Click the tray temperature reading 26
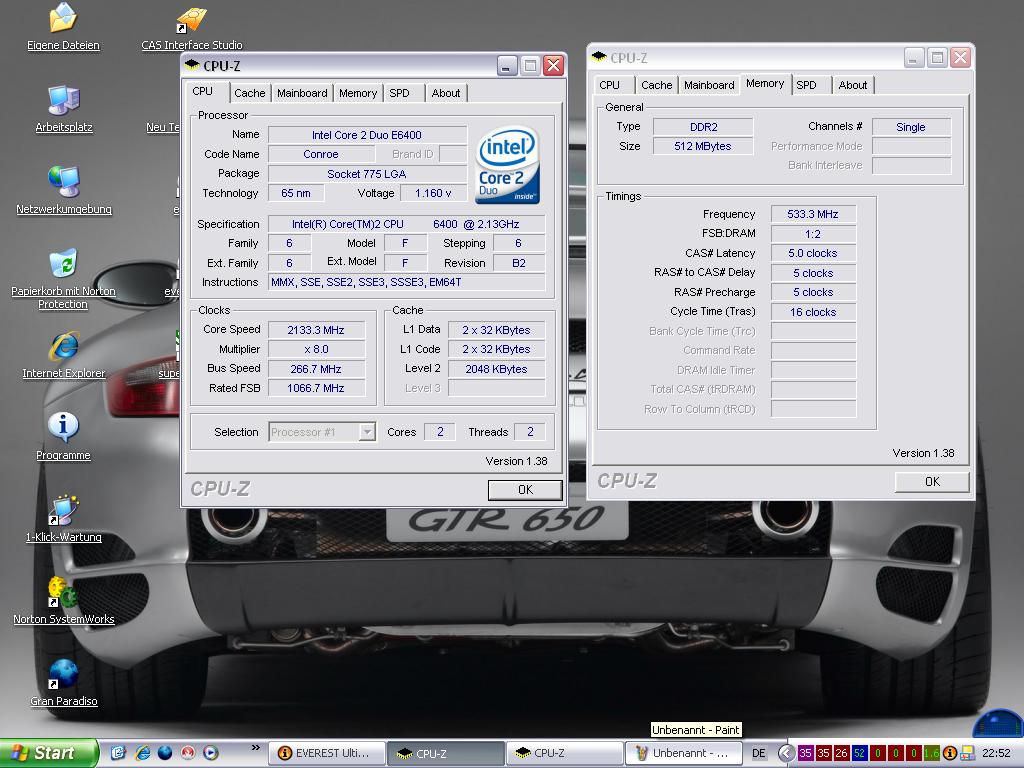Screen dimensions: 1024x768 click(842, 753)
